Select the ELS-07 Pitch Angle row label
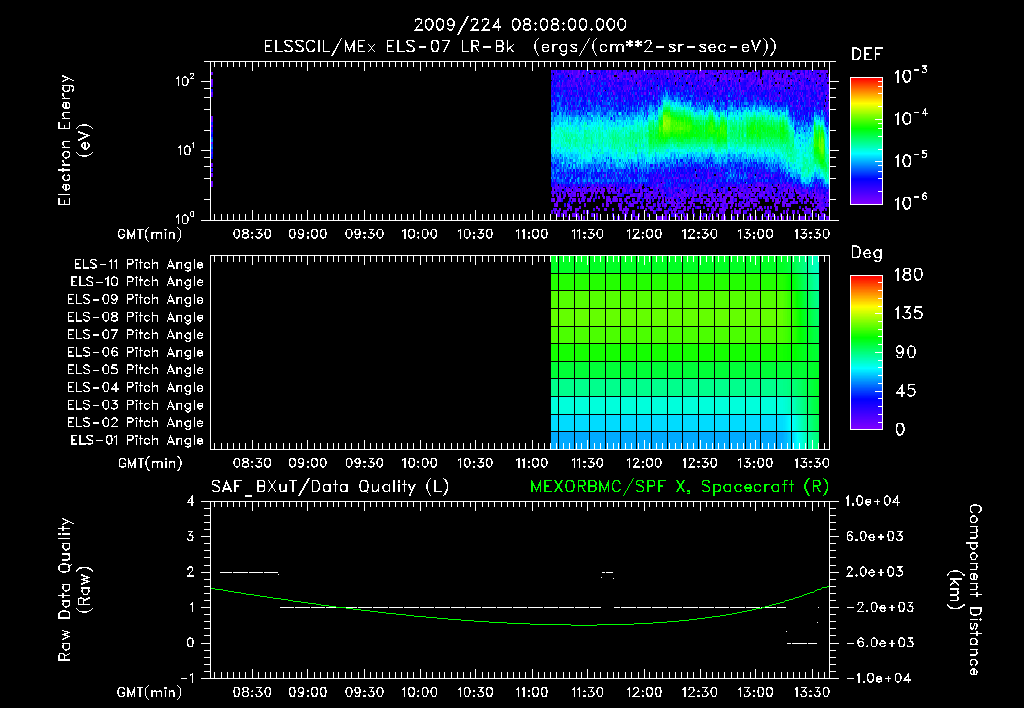Viewport: 1024px width, 708px height. point(135,335)
